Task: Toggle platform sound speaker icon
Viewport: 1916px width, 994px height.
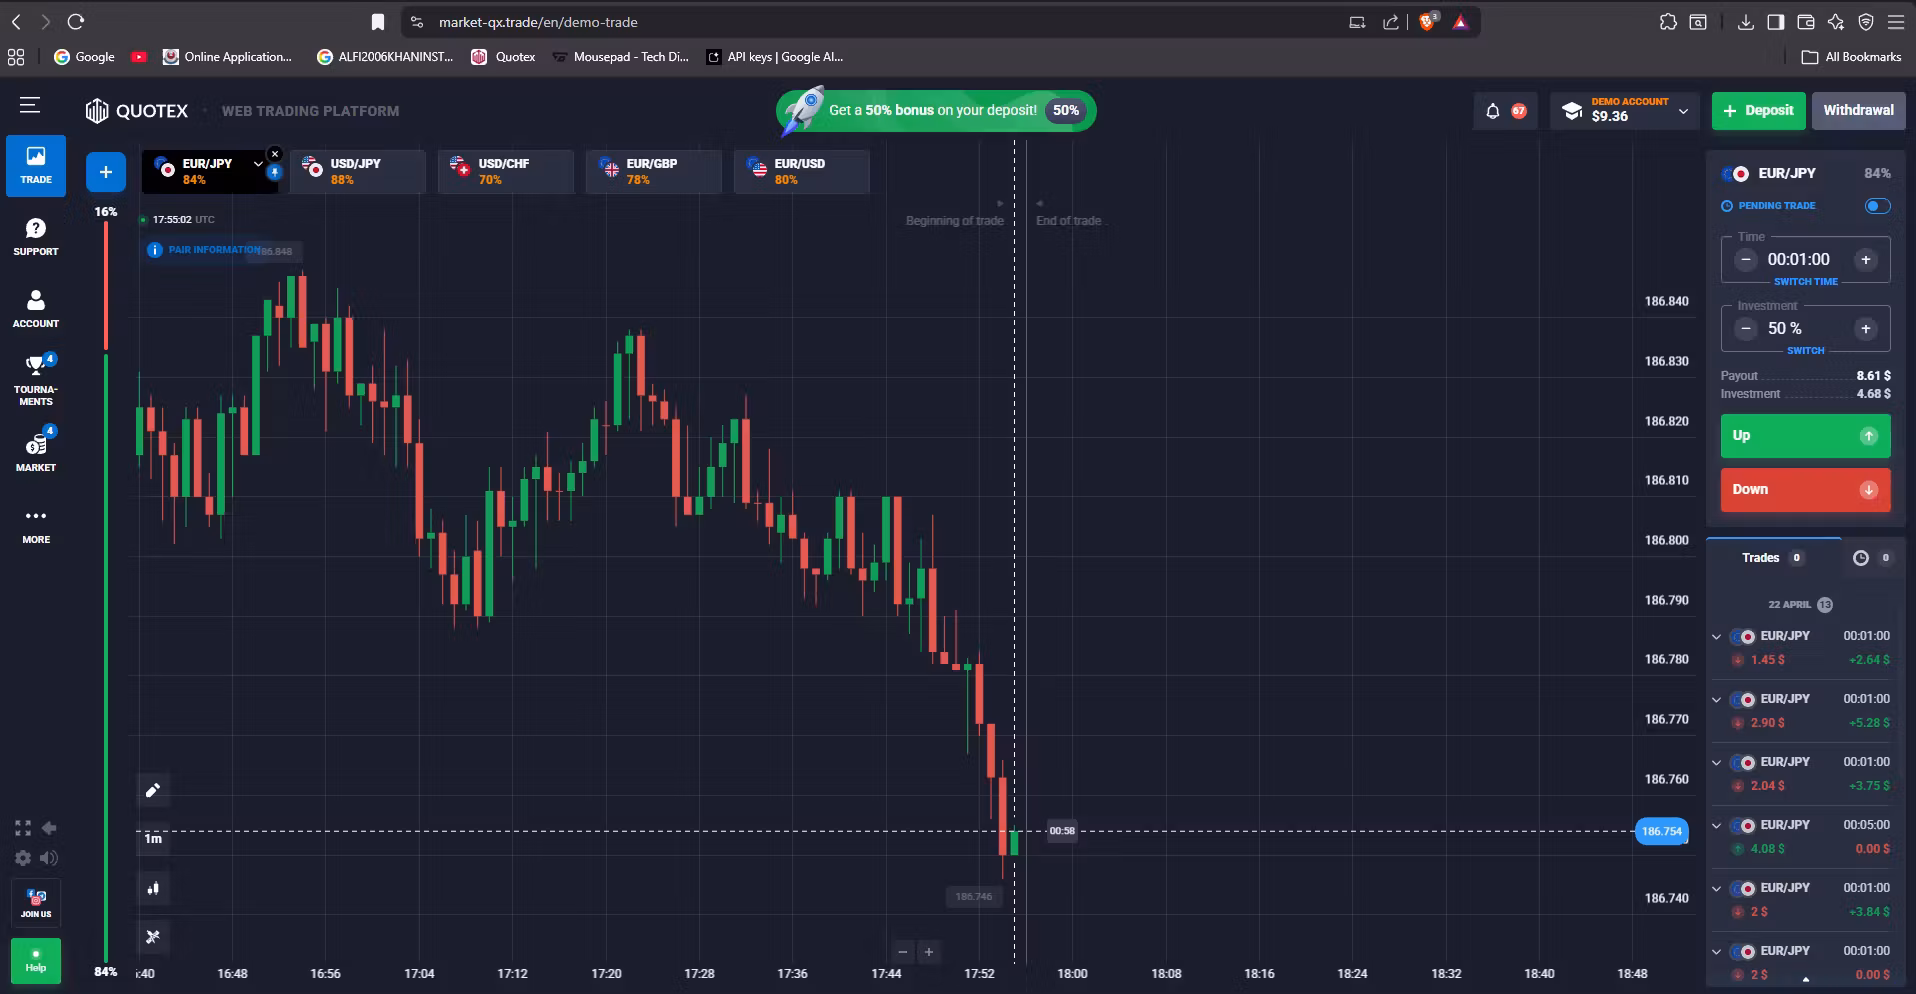Action: click(48, 858)
